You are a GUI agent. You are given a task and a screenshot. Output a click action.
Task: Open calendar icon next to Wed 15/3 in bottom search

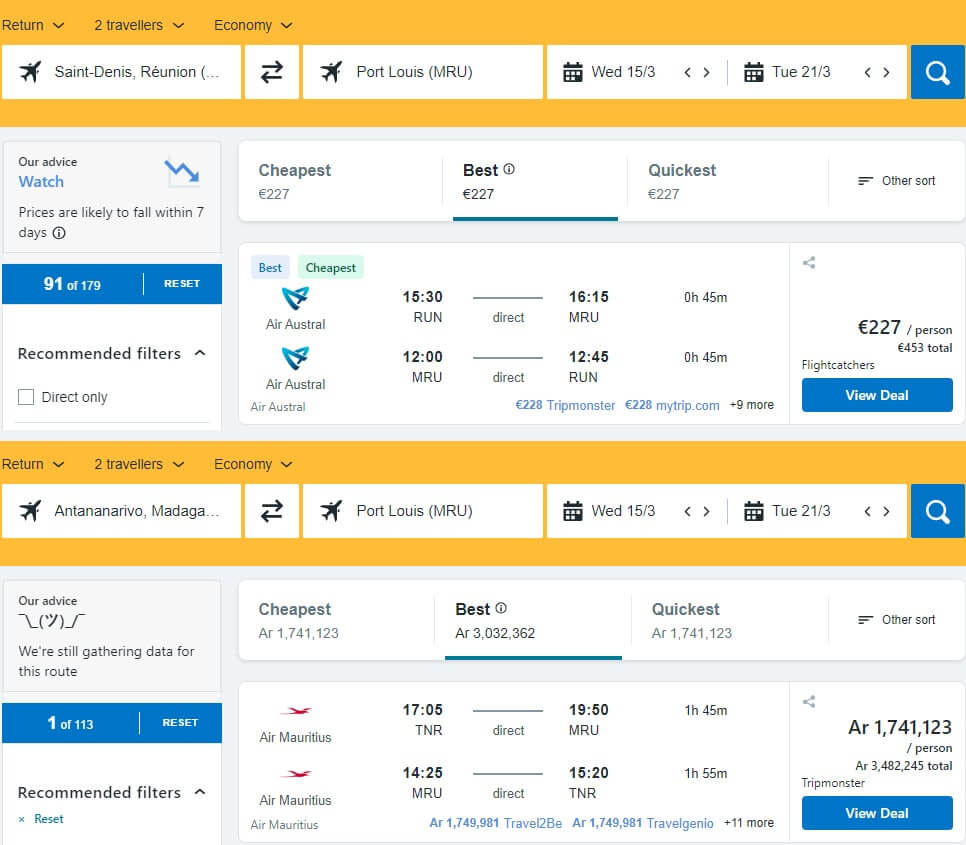click(572, 511)
